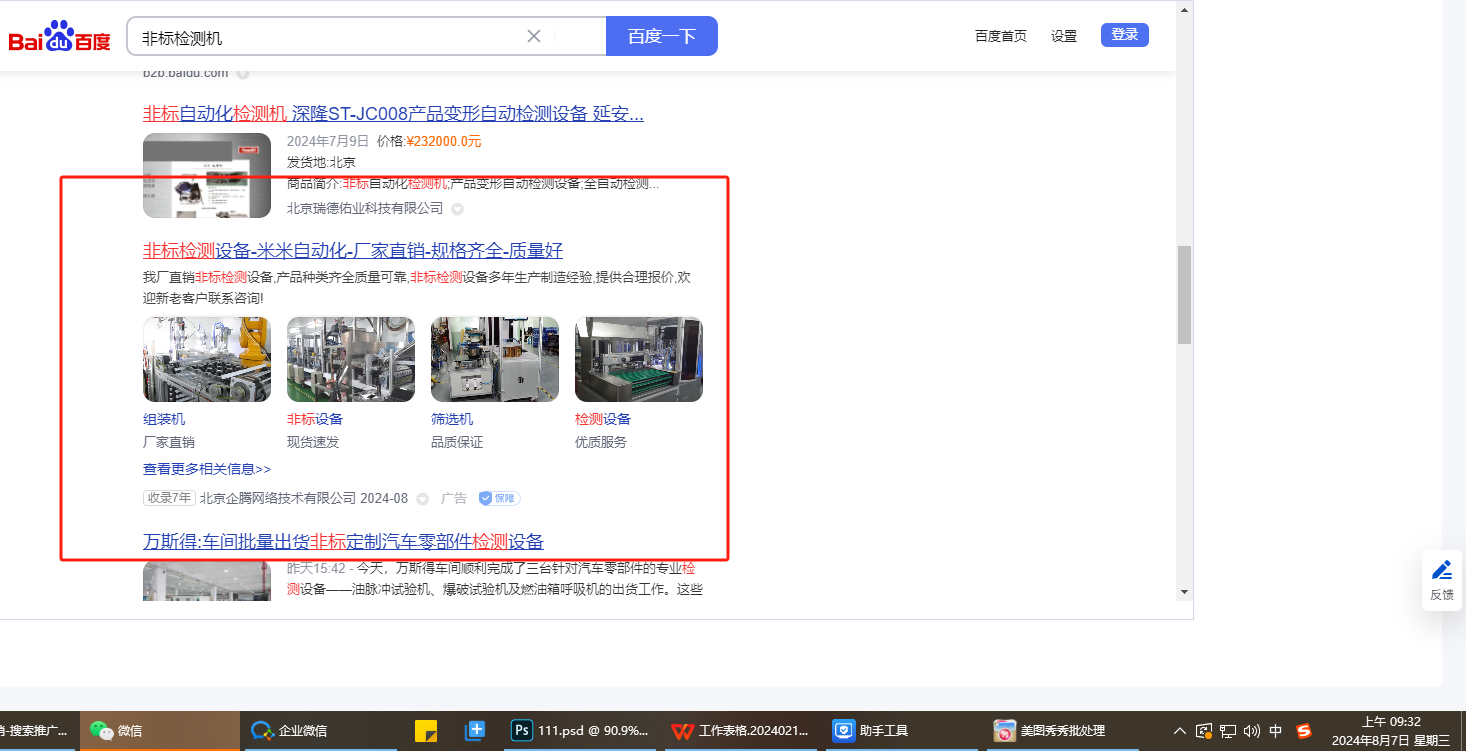Click the text 优质服务
The image size is (1466, 751).
click(x=601, y=442)
